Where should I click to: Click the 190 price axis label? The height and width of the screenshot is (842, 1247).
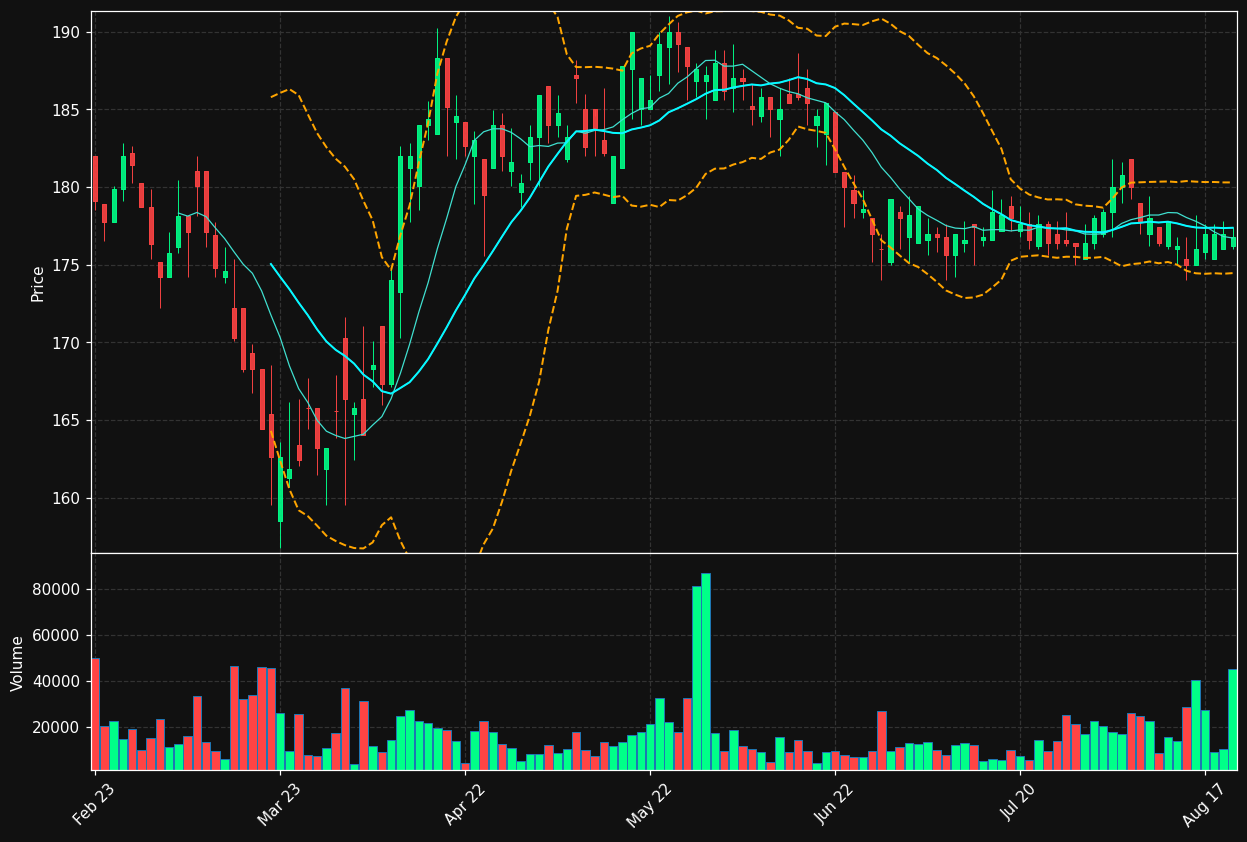(x=66, y=33)
